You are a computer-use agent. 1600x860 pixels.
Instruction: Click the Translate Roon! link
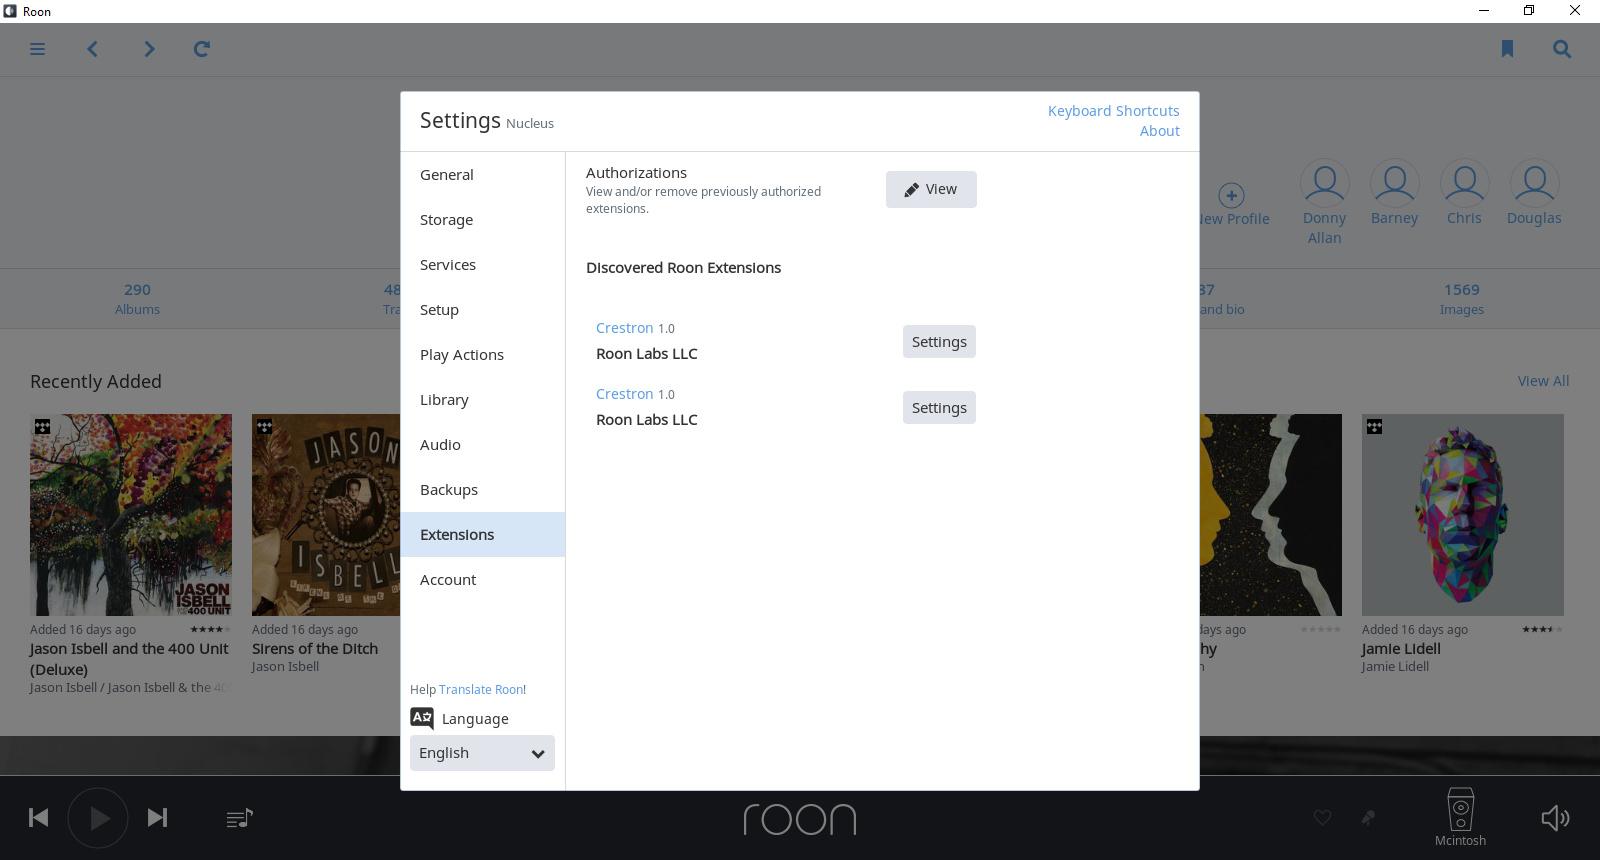pyautogui.click(x=482, y=690)
